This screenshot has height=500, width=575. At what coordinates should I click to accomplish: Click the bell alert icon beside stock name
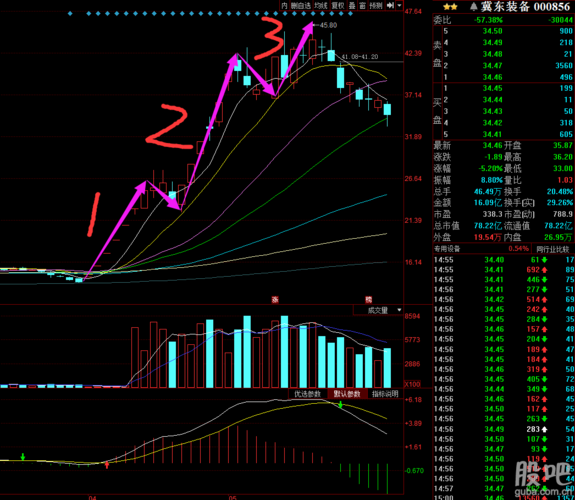tap(473, 6)
